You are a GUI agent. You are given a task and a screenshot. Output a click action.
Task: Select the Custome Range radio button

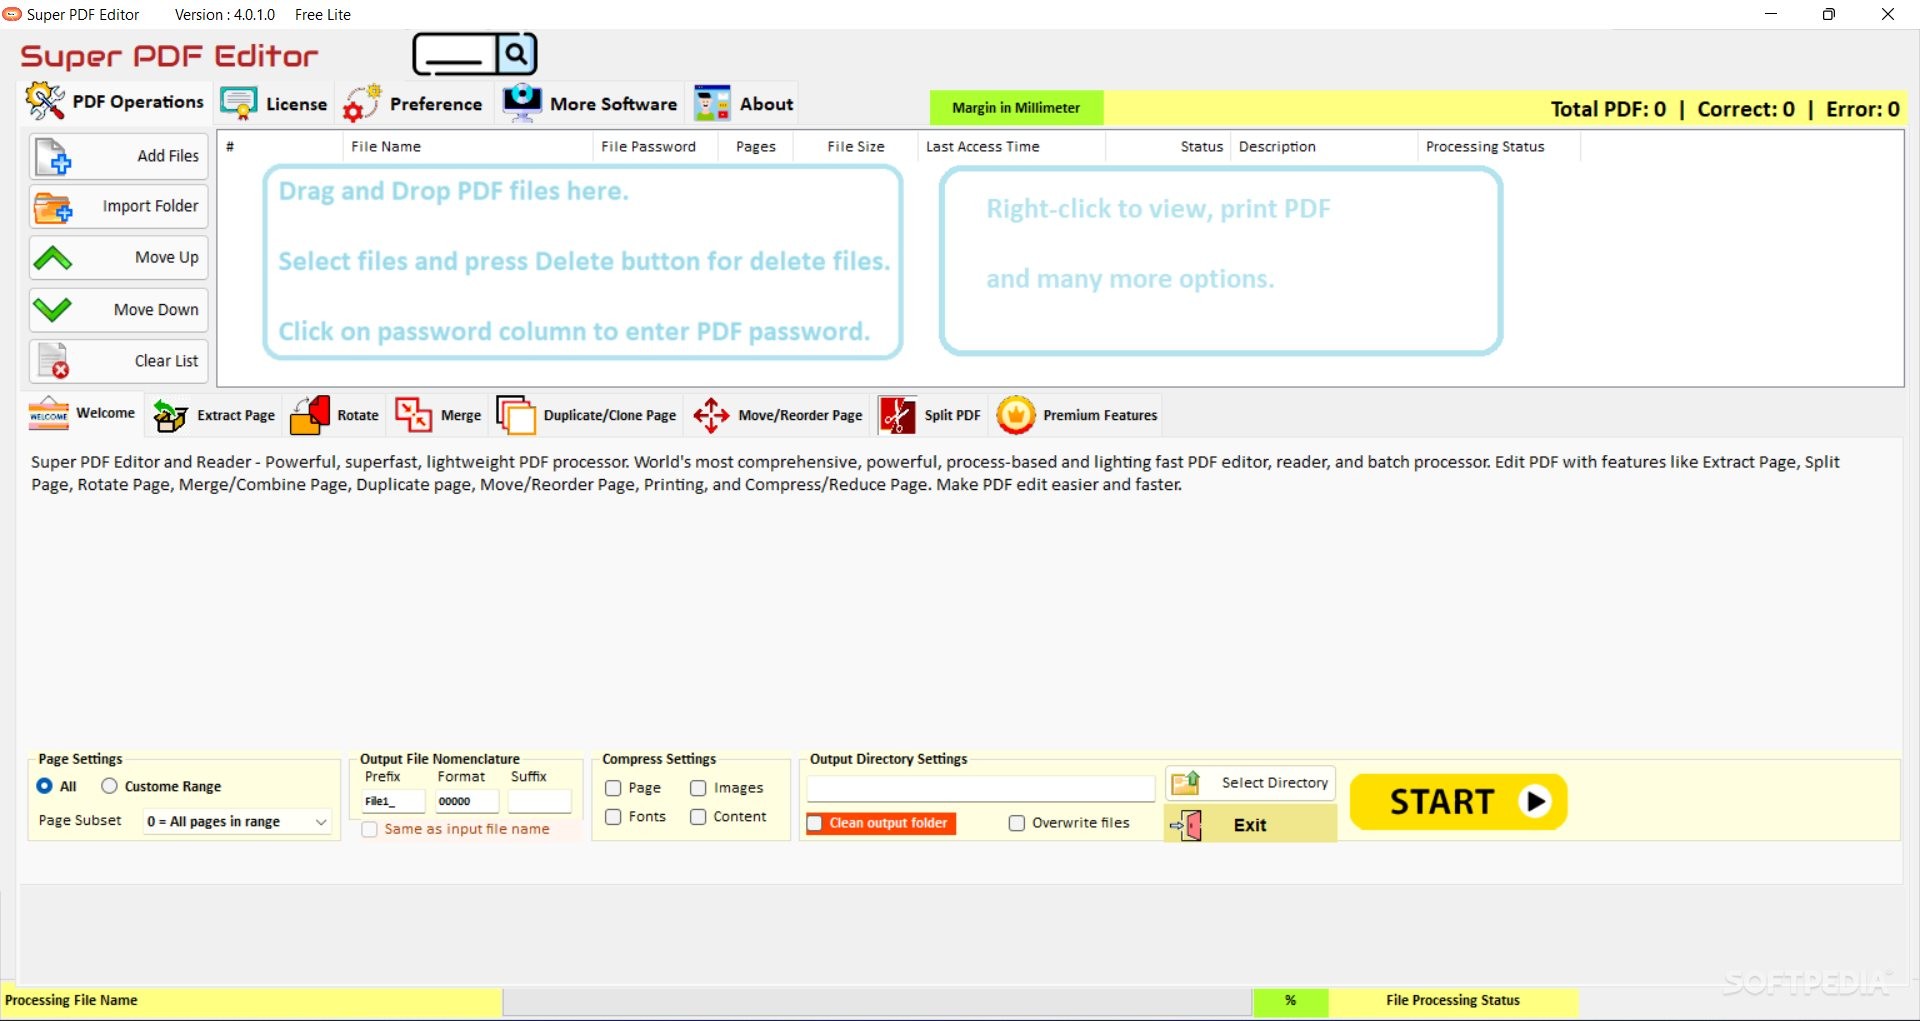coord(109,786)
